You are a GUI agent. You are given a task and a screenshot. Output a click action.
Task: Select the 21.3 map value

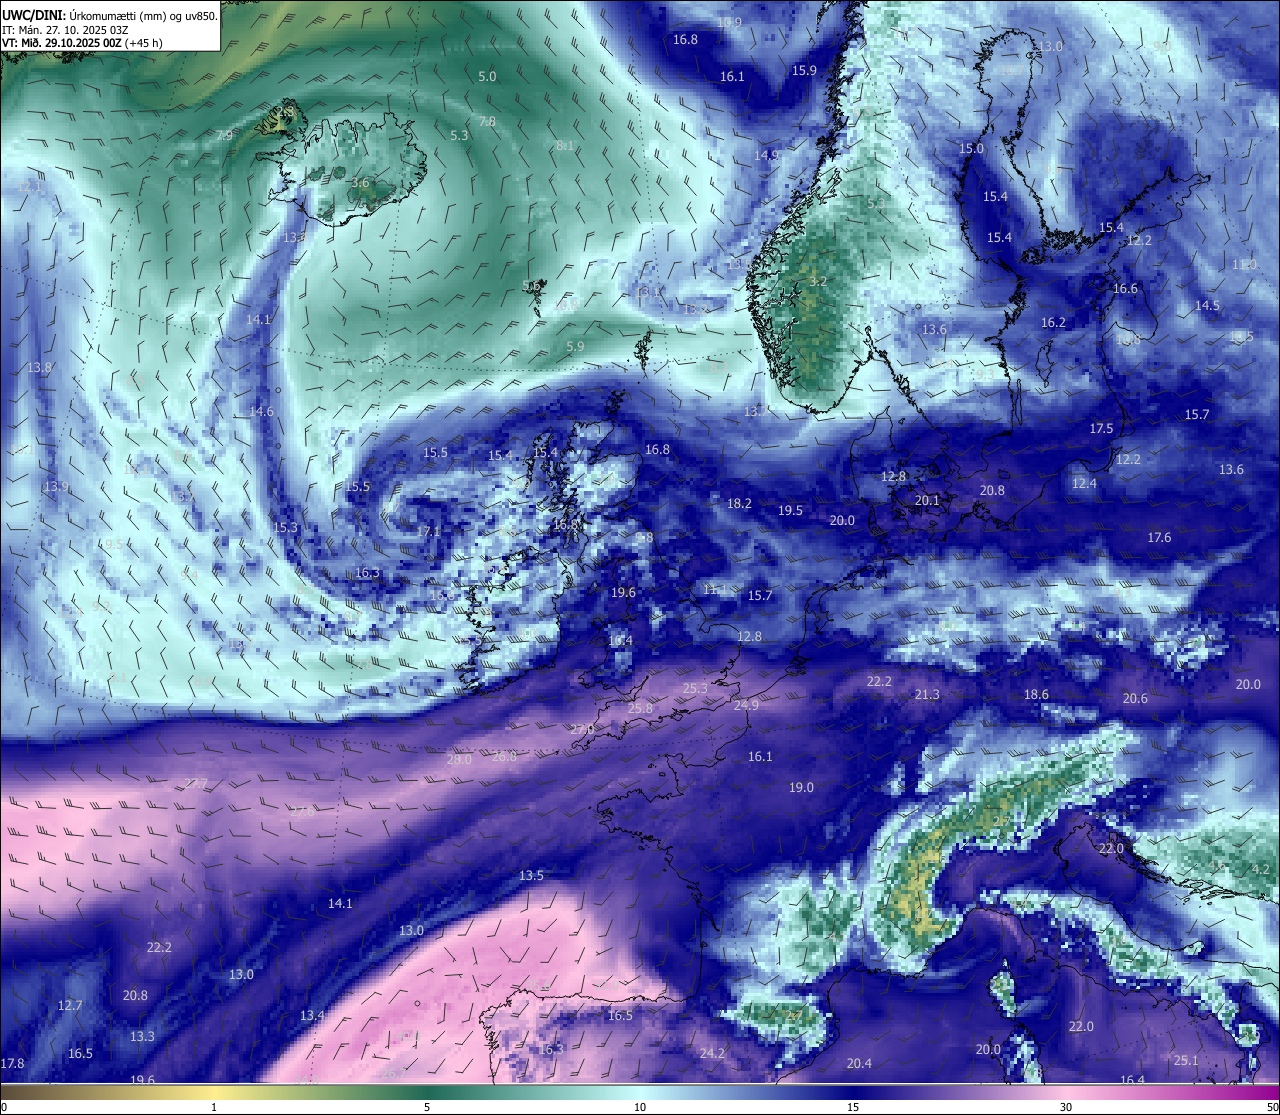coord(927,694)
